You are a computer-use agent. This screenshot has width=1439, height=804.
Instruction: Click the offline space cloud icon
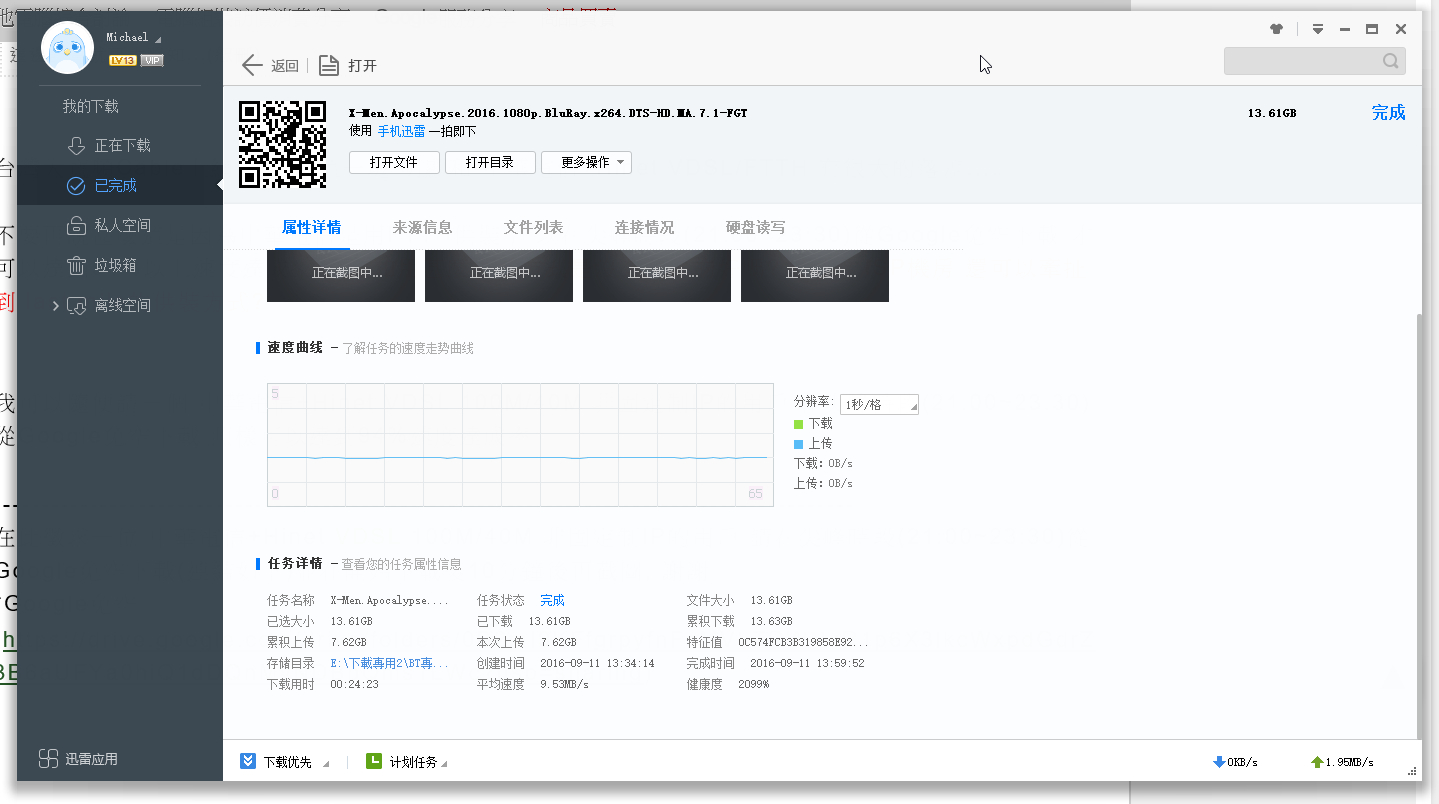[77, 306]
